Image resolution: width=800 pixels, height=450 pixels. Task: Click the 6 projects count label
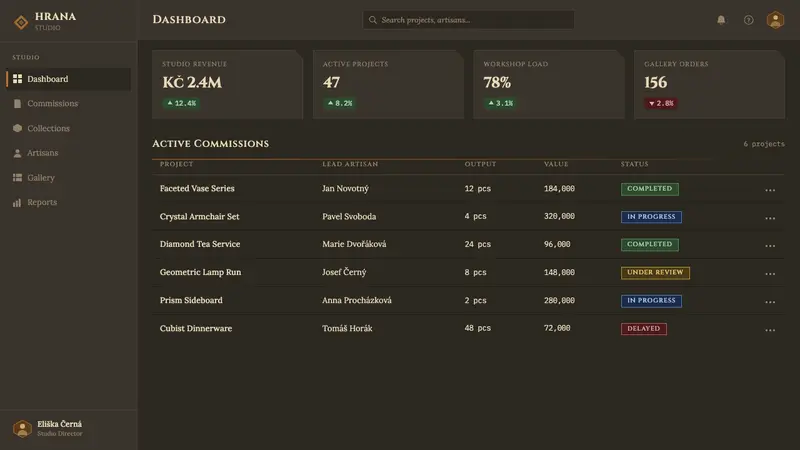pos(764,144)
